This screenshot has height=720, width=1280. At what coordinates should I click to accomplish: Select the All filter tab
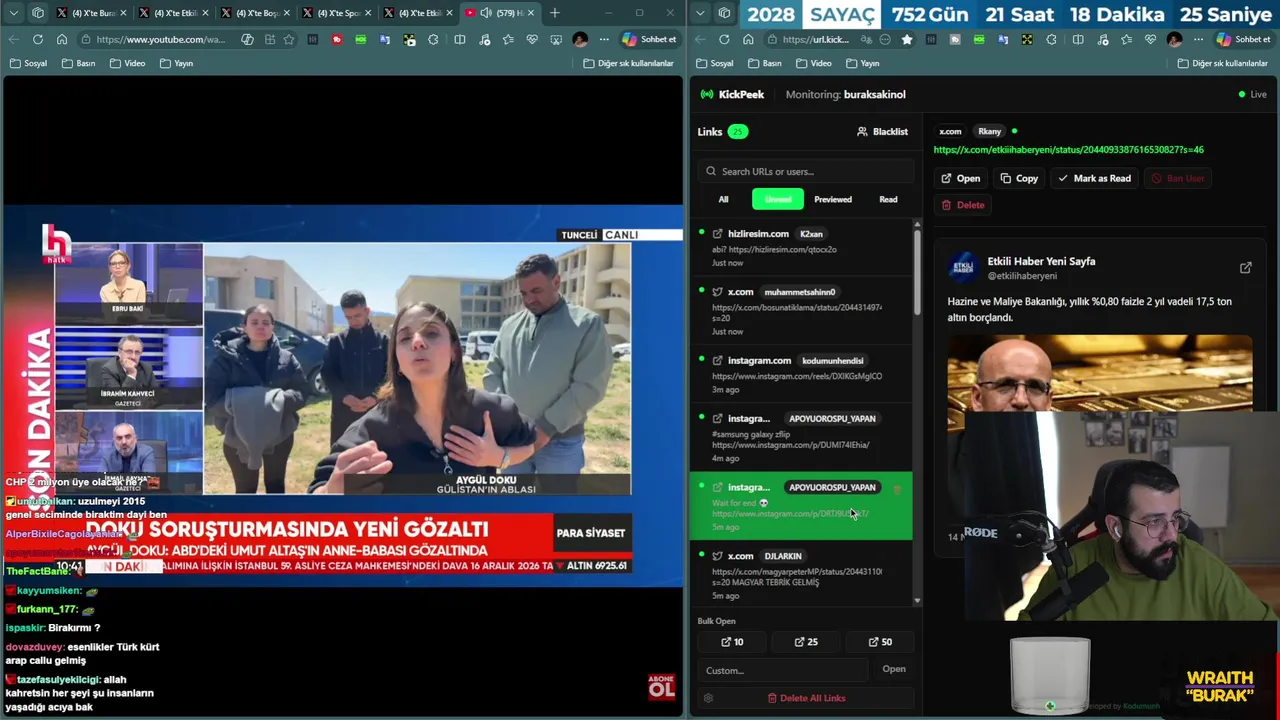pyautogui.click(x=723, y=199)
